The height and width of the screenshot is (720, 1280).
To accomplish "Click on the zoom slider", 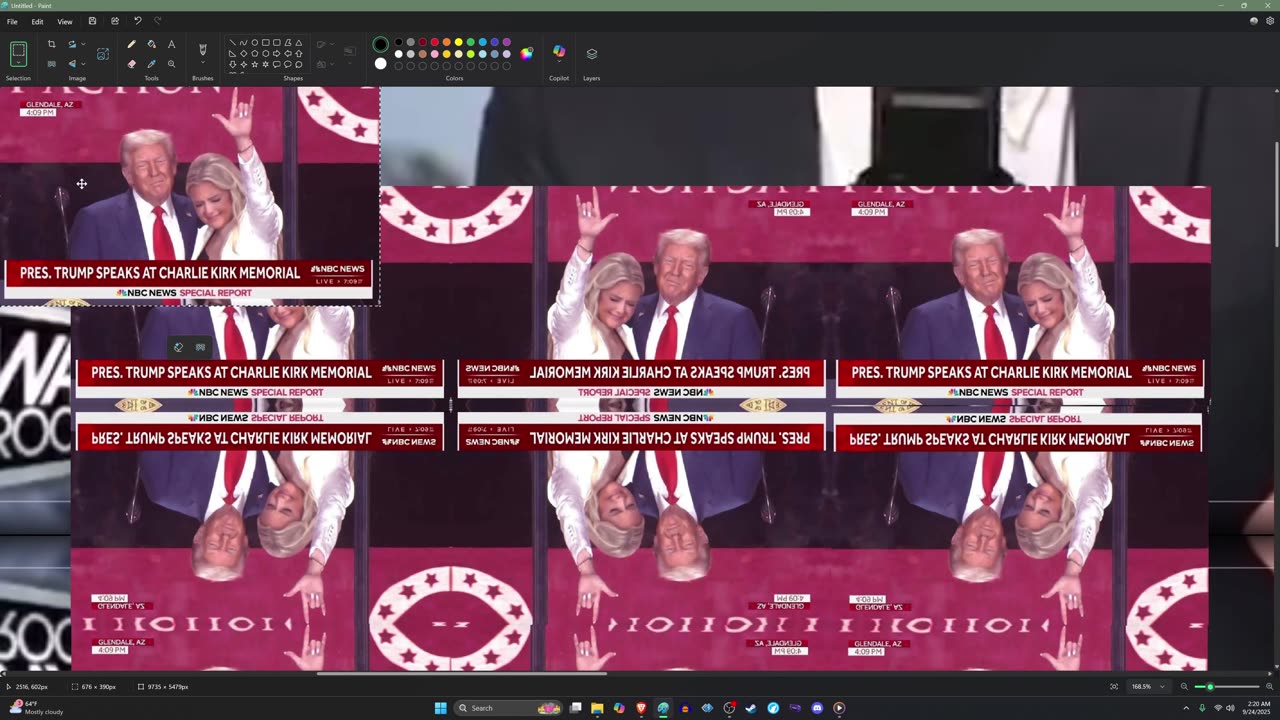I will [x=1227, y=687].
